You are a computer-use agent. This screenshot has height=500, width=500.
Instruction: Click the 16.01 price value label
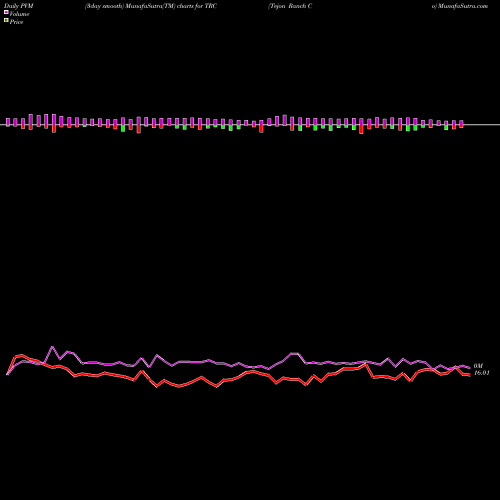pos(482,373)
